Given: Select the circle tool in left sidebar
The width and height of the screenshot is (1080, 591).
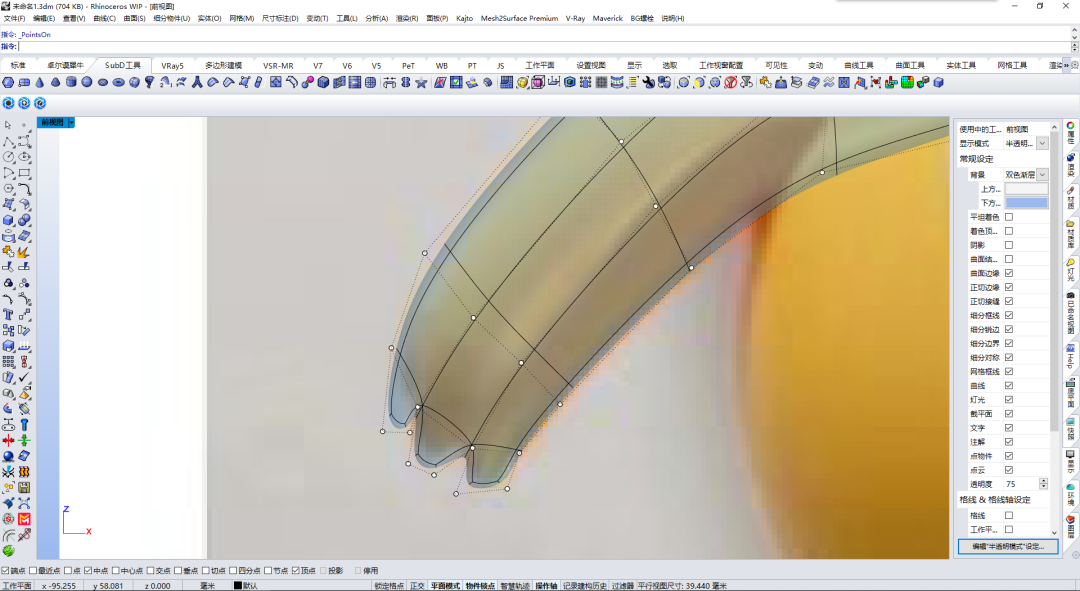Looking at the screenshot, I should (8, 157).
